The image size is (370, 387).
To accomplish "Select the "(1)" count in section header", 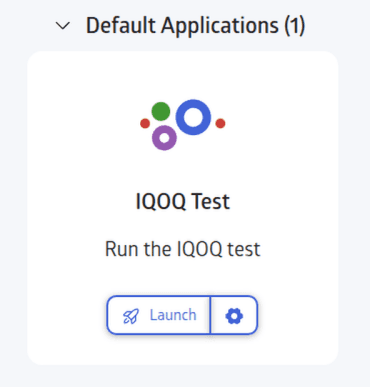I will 295,26.
